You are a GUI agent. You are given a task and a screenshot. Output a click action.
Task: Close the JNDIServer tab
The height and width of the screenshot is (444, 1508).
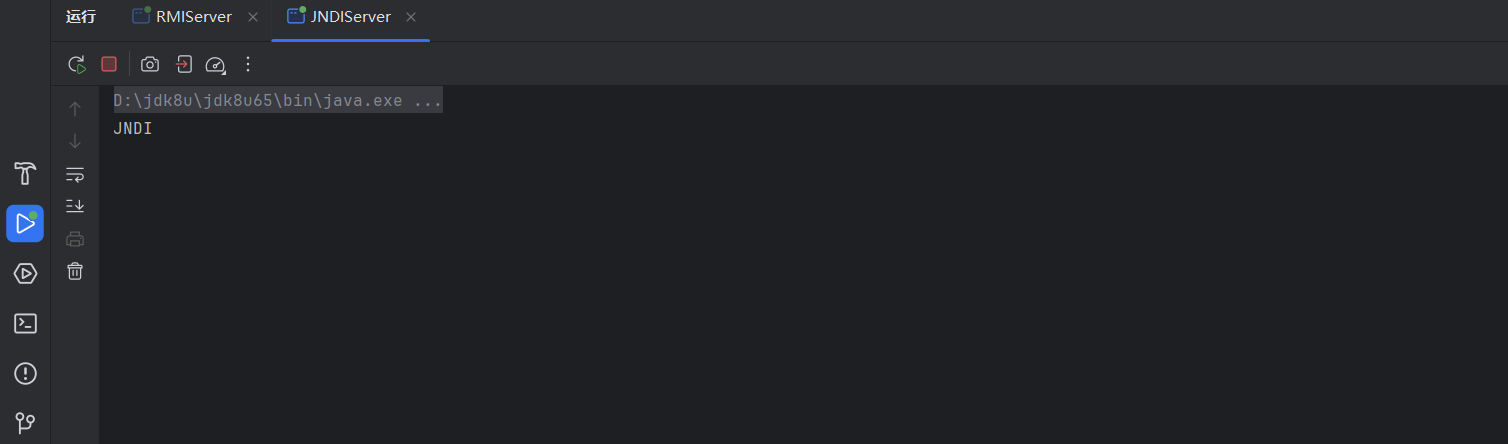pyautogui.click(x=411, y=17)
